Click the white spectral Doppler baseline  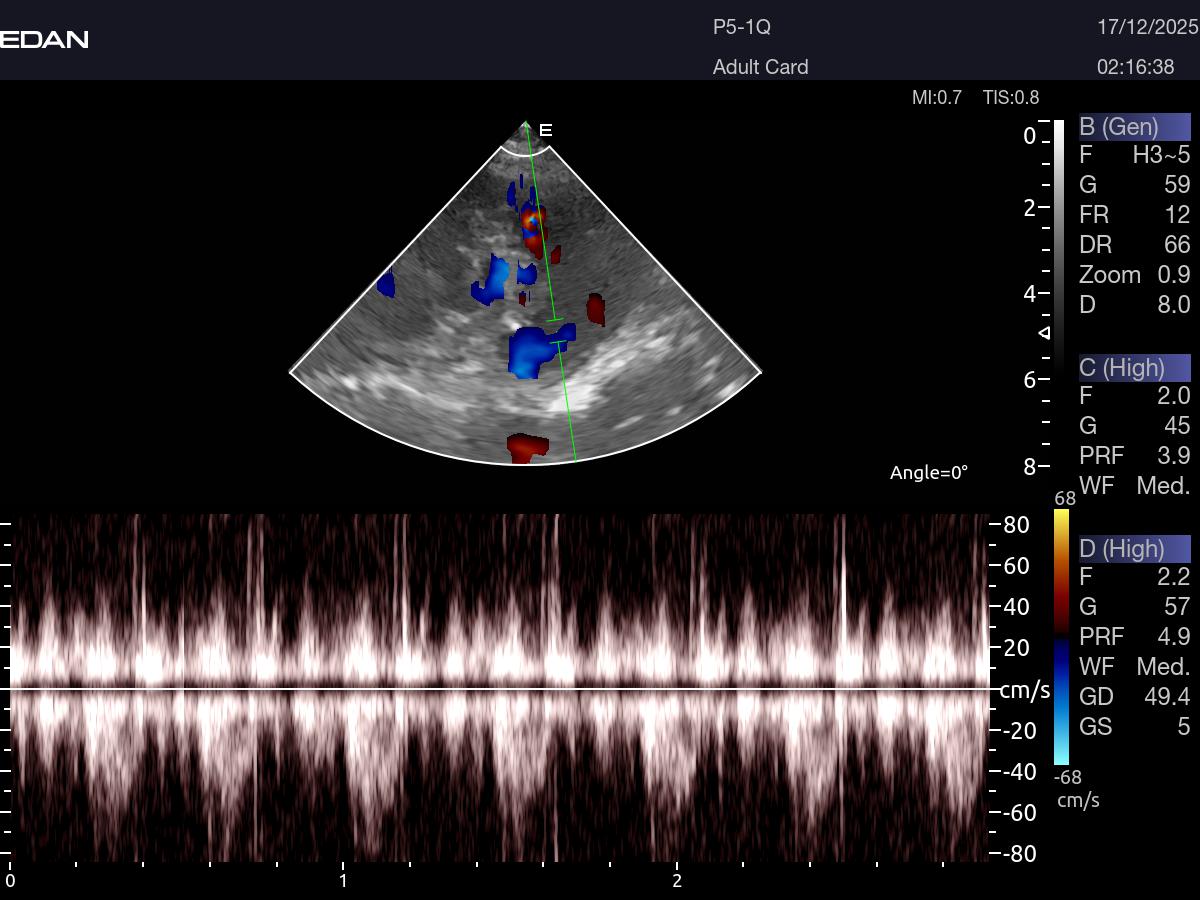tap(500, 688)
